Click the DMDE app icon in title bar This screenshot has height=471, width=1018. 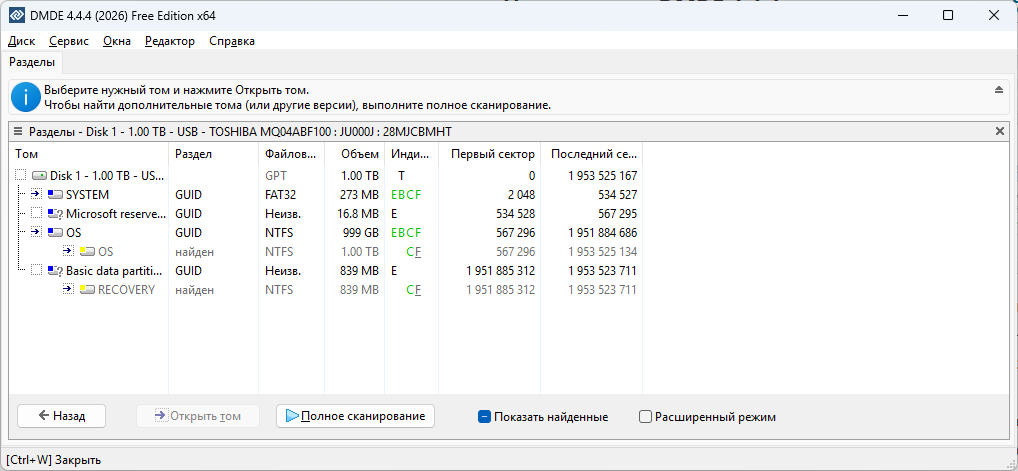pos(17,15)
